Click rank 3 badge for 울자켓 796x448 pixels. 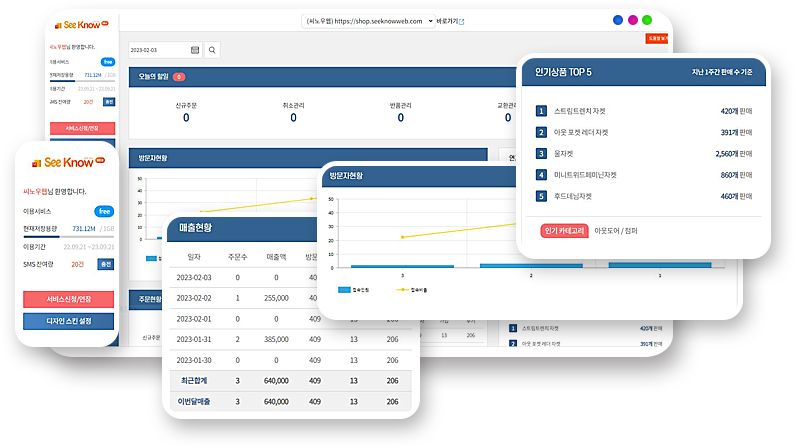pos(541,154)
